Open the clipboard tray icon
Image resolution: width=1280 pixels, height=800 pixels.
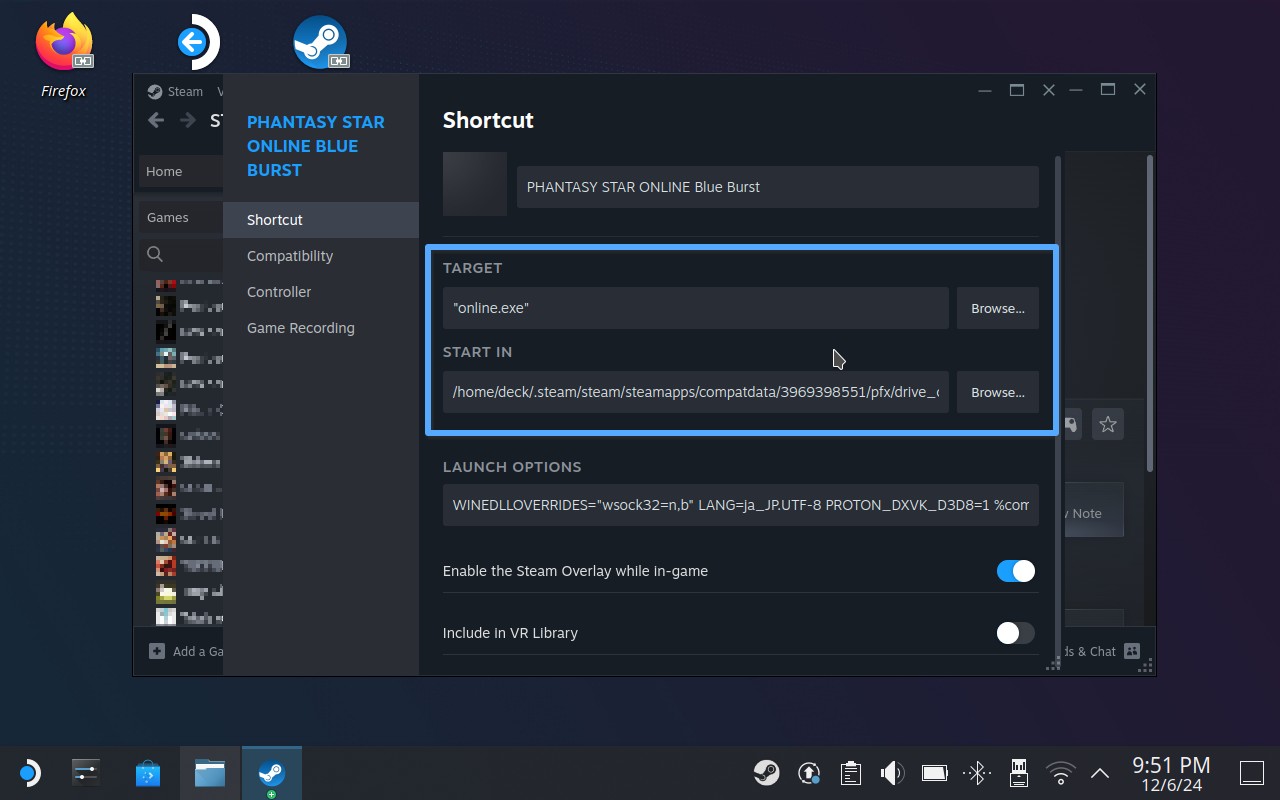point(850,772)
